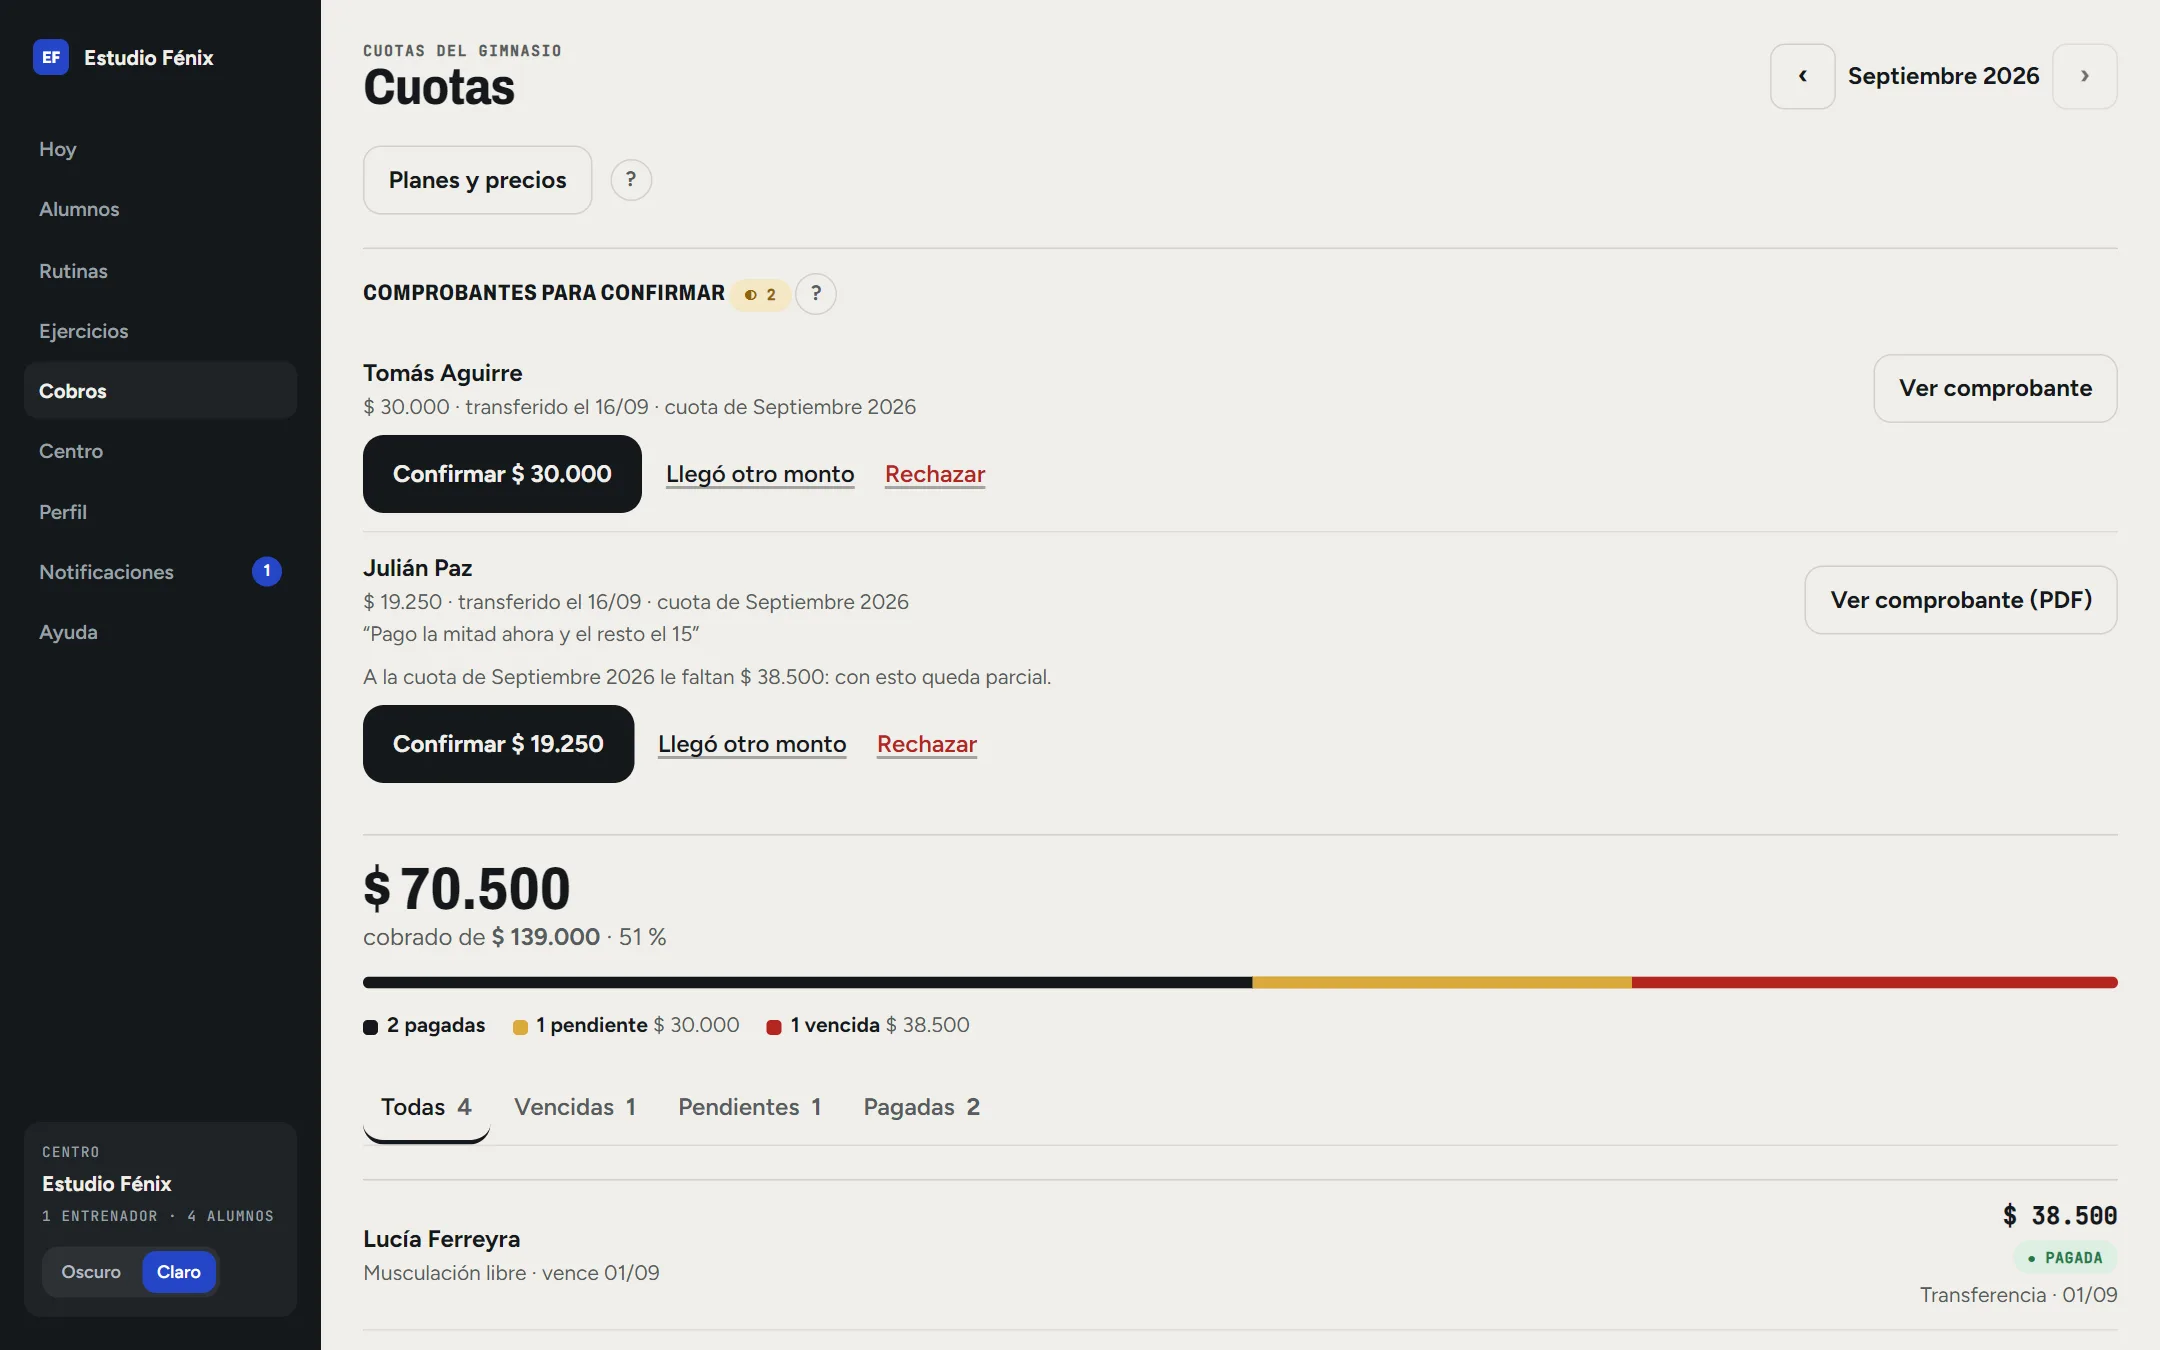Open Centro in the sidebar
The height and width of the screenshot is (1350, 2160).
(x=160, y=451)
